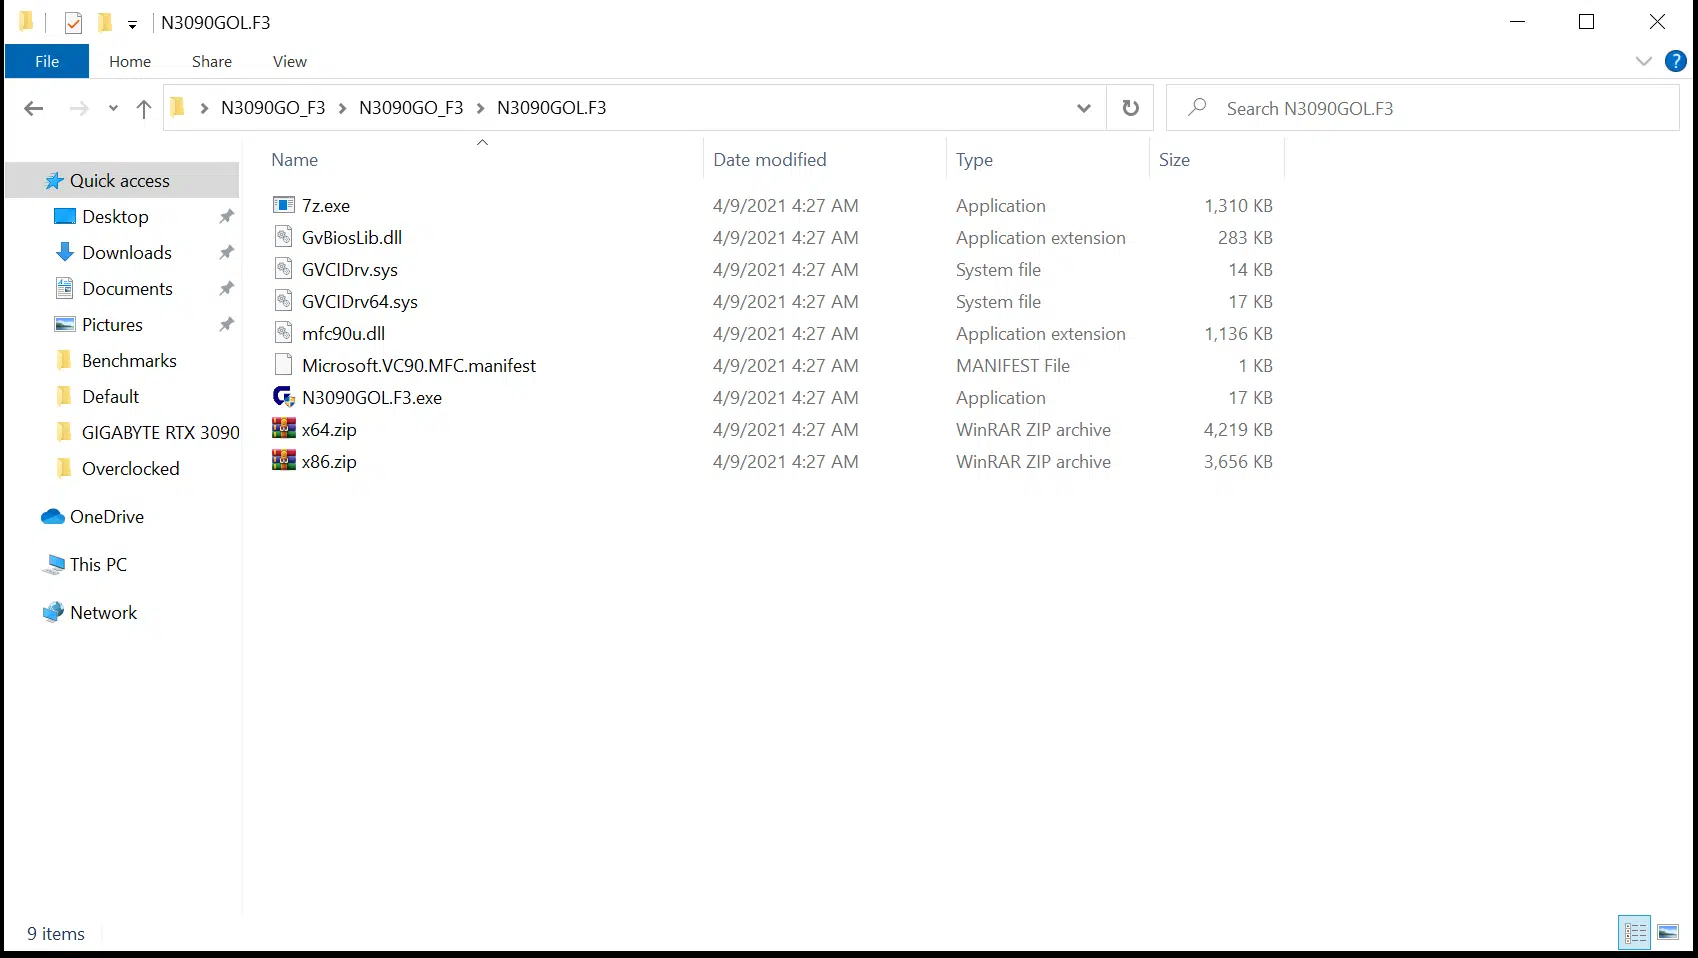This screenshot has width=1698, height=958.
Task: Open Default folder in navigation pane
Action: (x=110, y=397)
